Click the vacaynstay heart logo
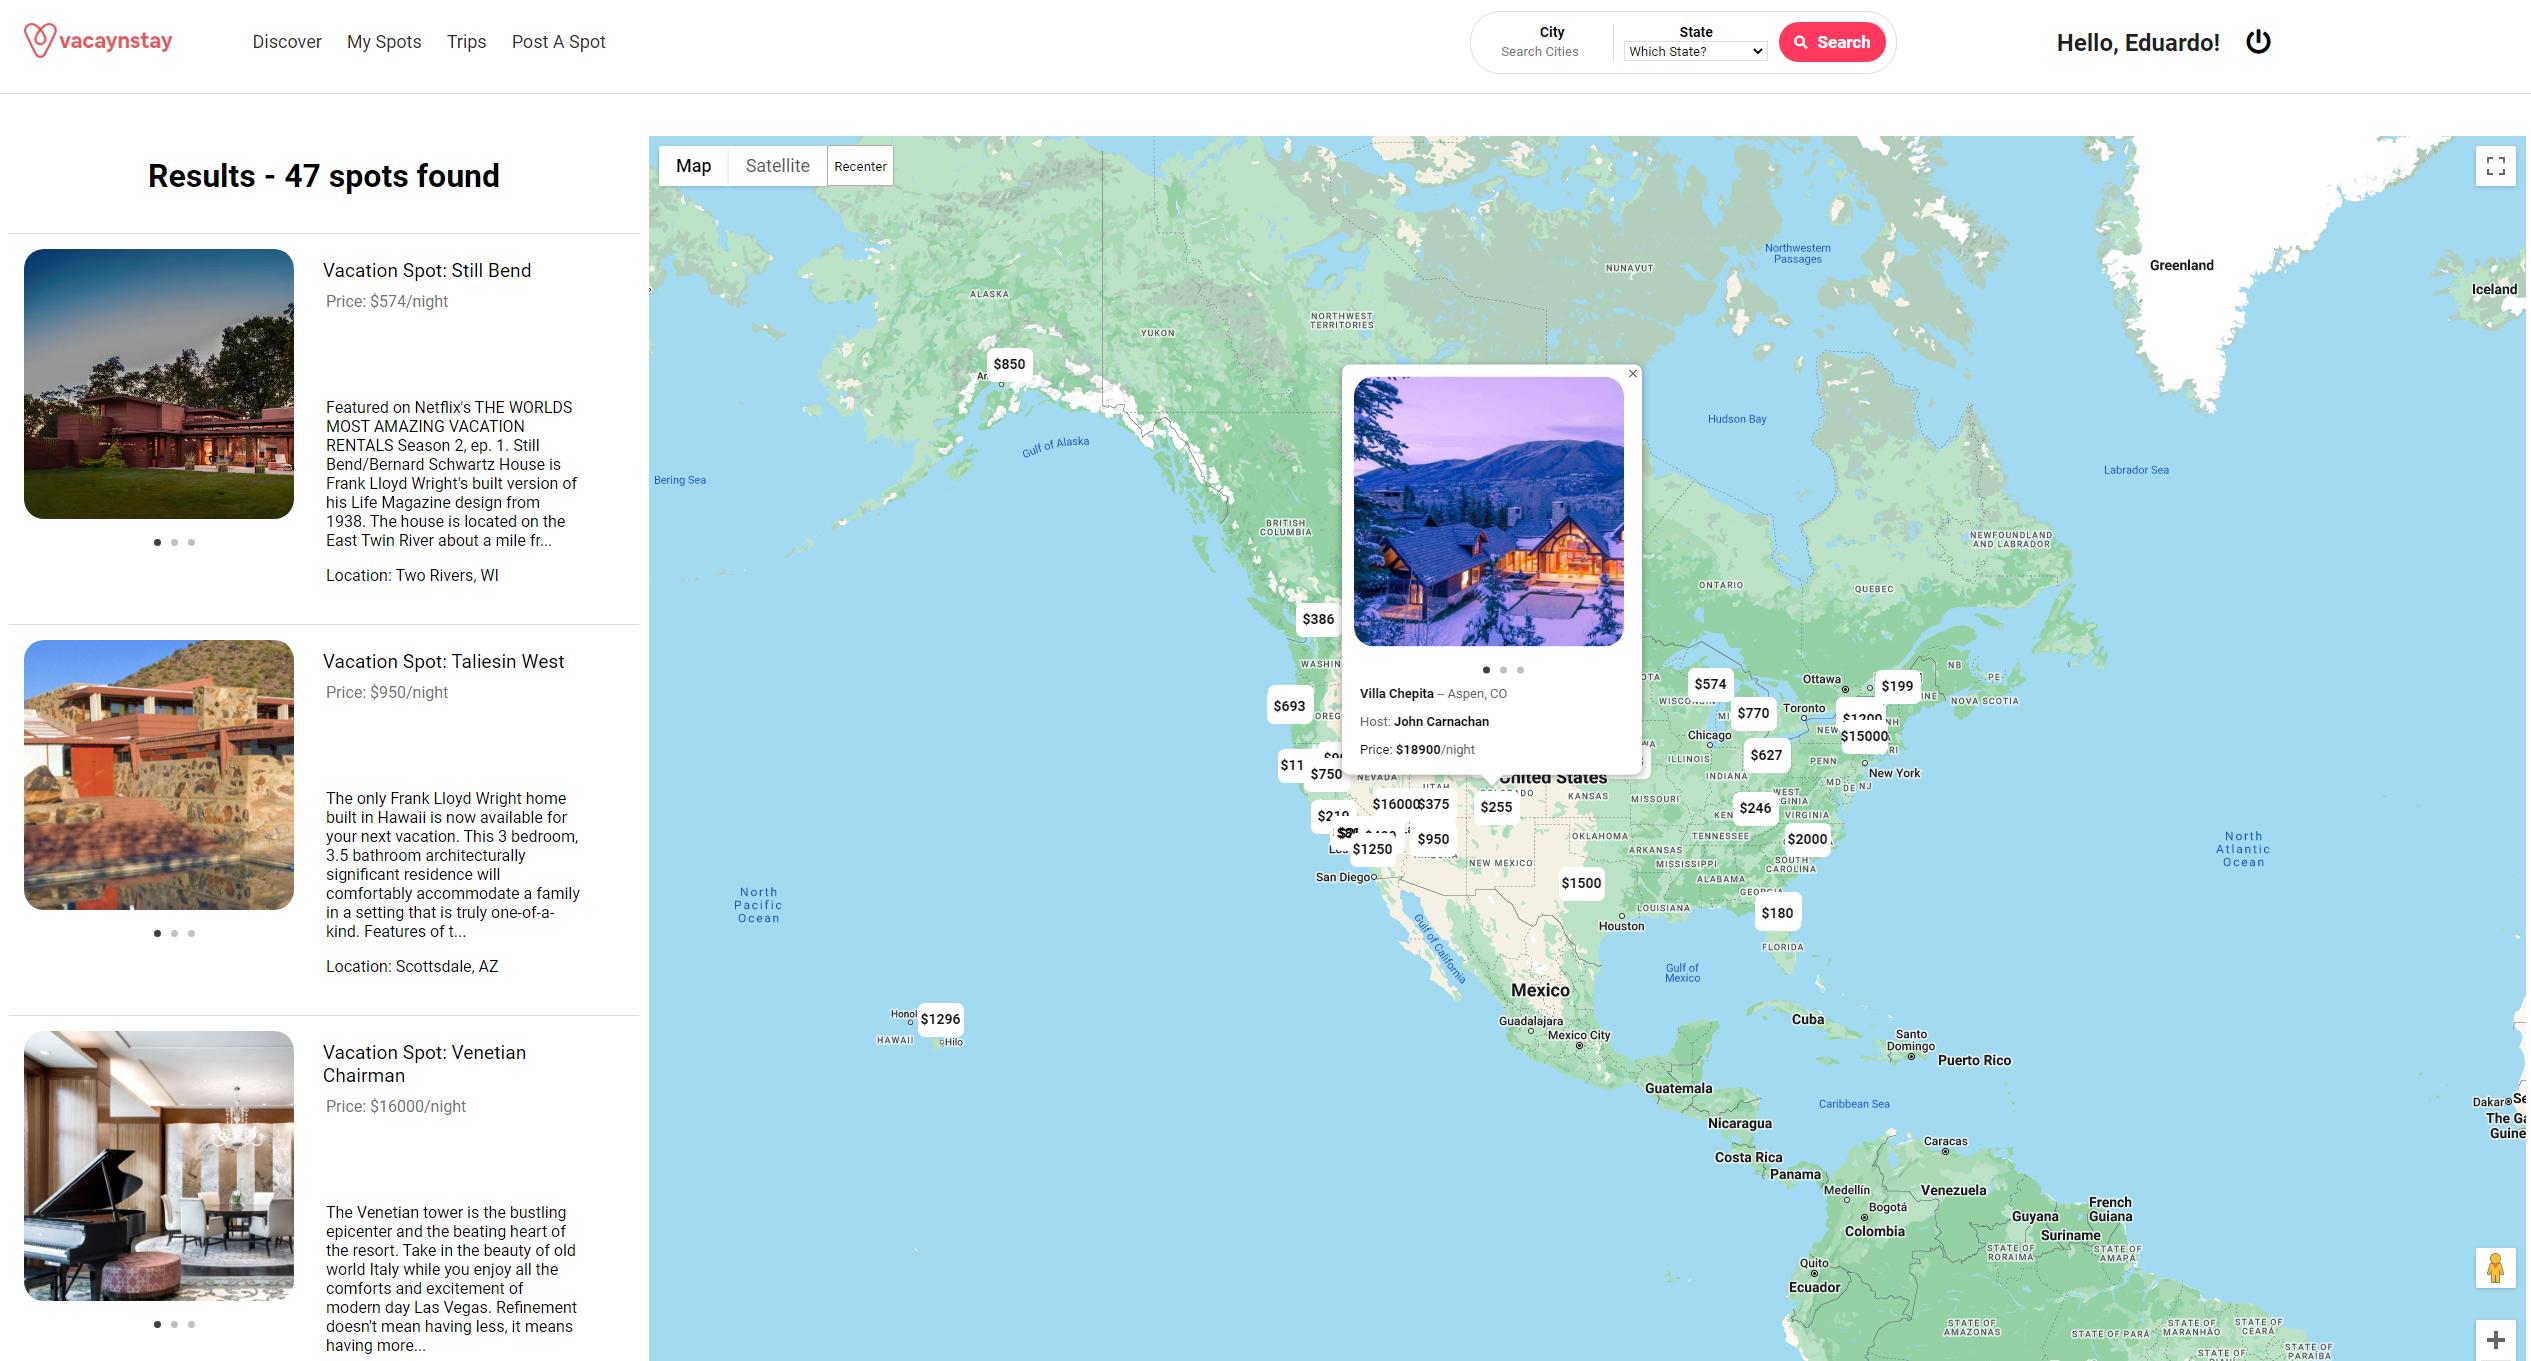The height and width of the screenshot is (1361, 2531). (39, 41)
